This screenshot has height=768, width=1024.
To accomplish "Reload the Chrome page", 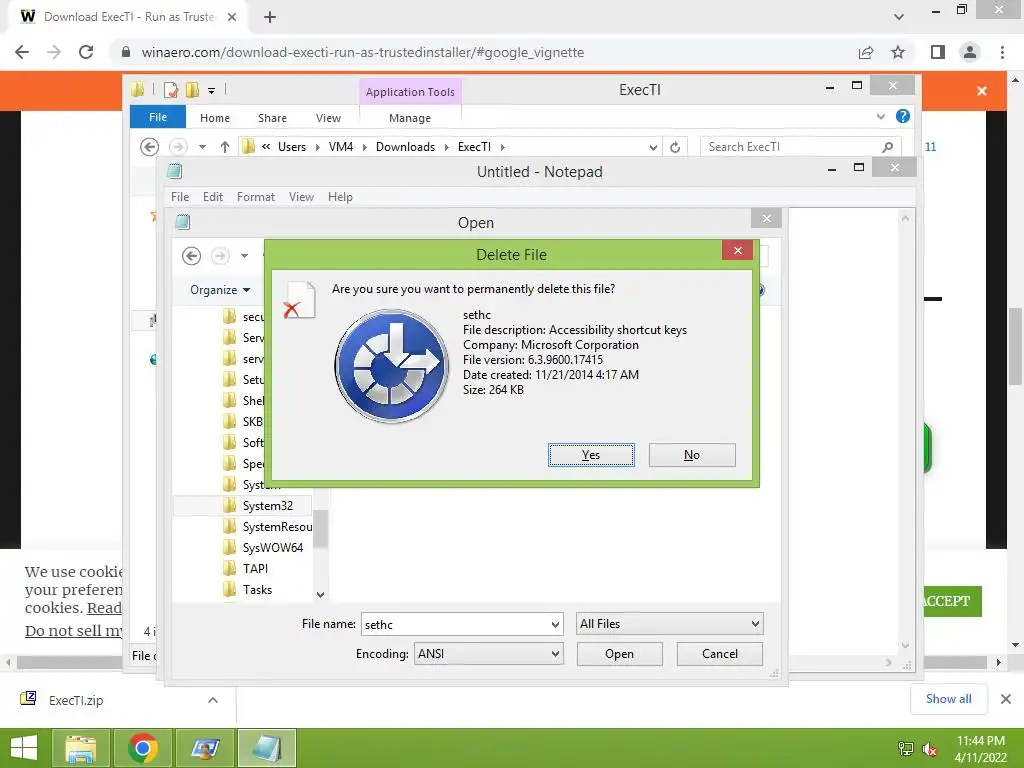I will coord(86,52).
